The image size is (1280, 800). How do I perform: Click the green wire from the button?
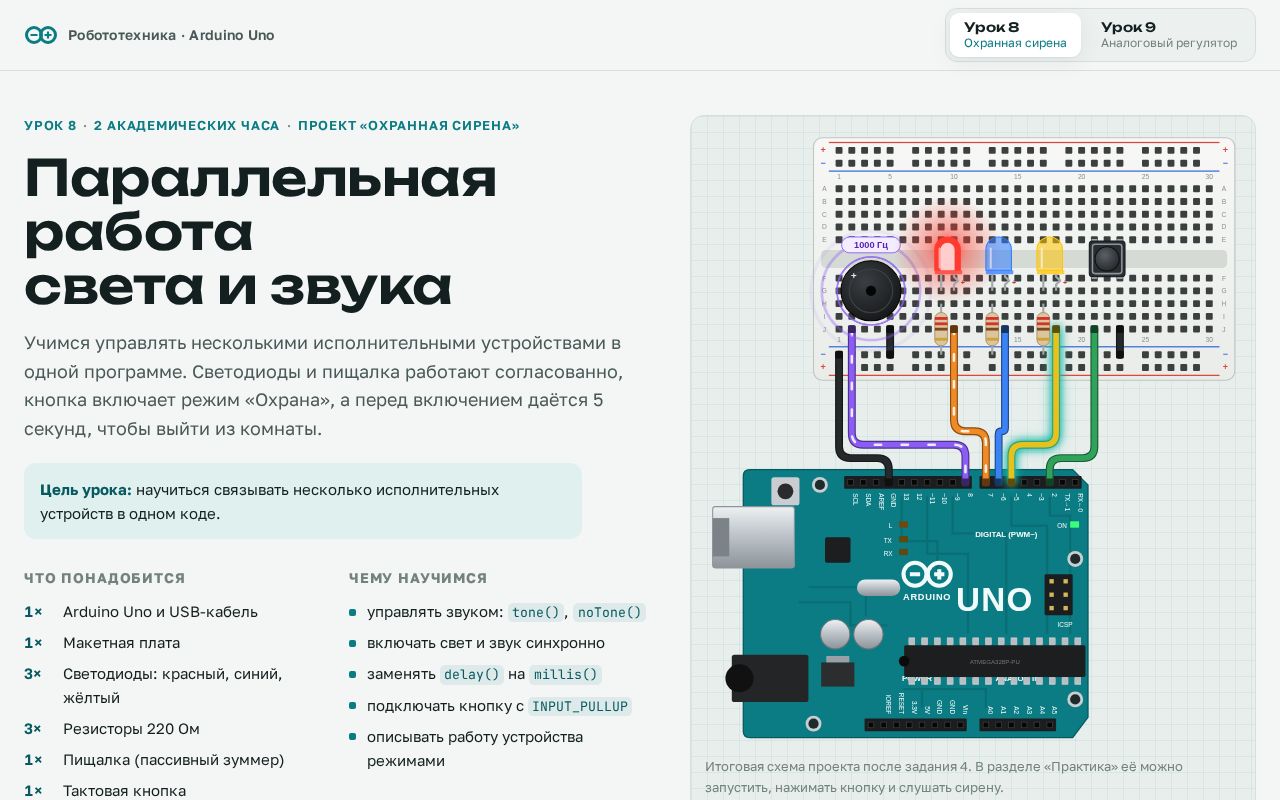point(1094,400)
